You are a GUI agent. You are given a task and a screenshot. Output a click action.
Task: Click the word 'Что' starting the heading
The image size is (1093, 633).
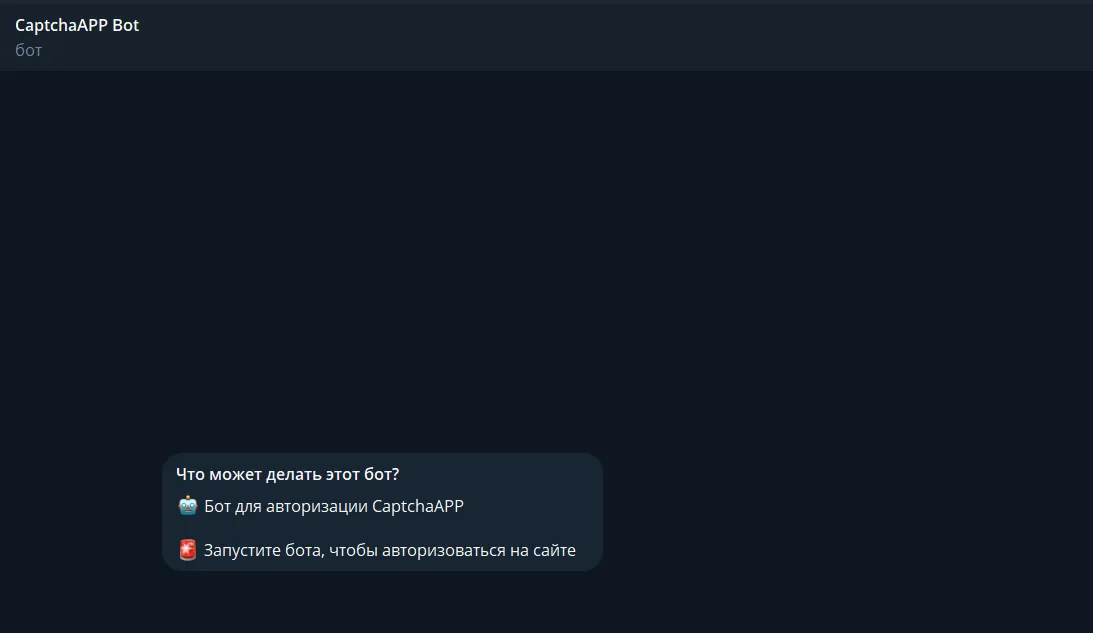click(190, 474)
